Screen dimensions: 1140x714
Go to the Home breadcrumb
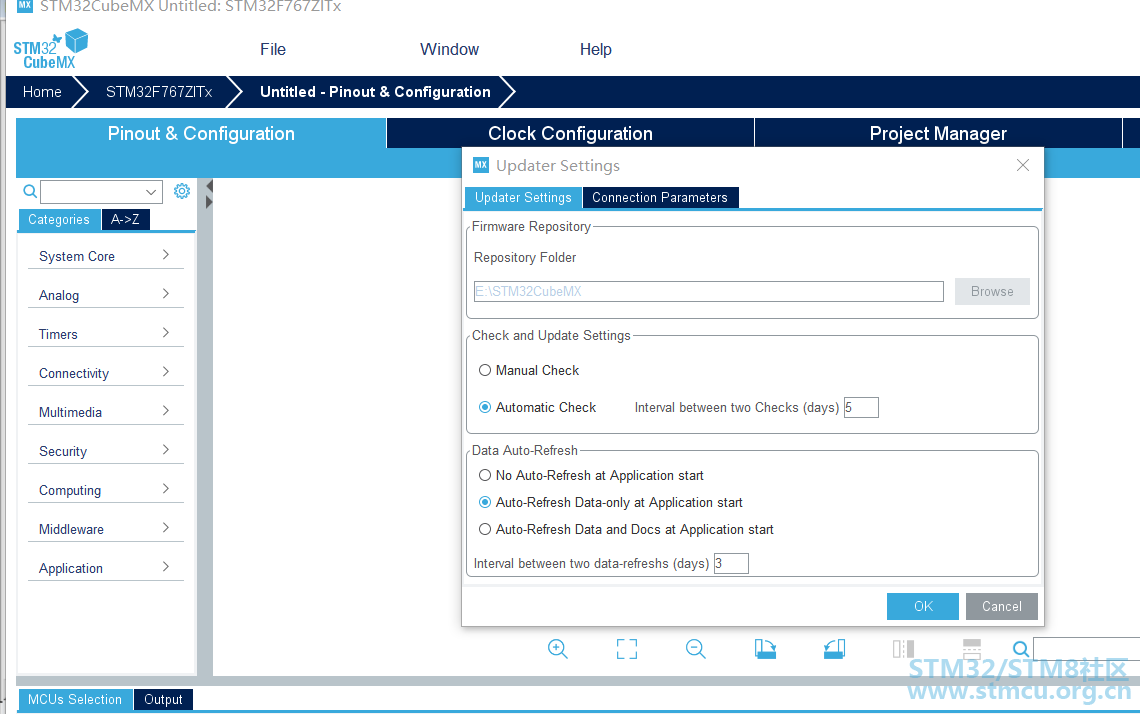pyautogui.click(x=42, y=92)
